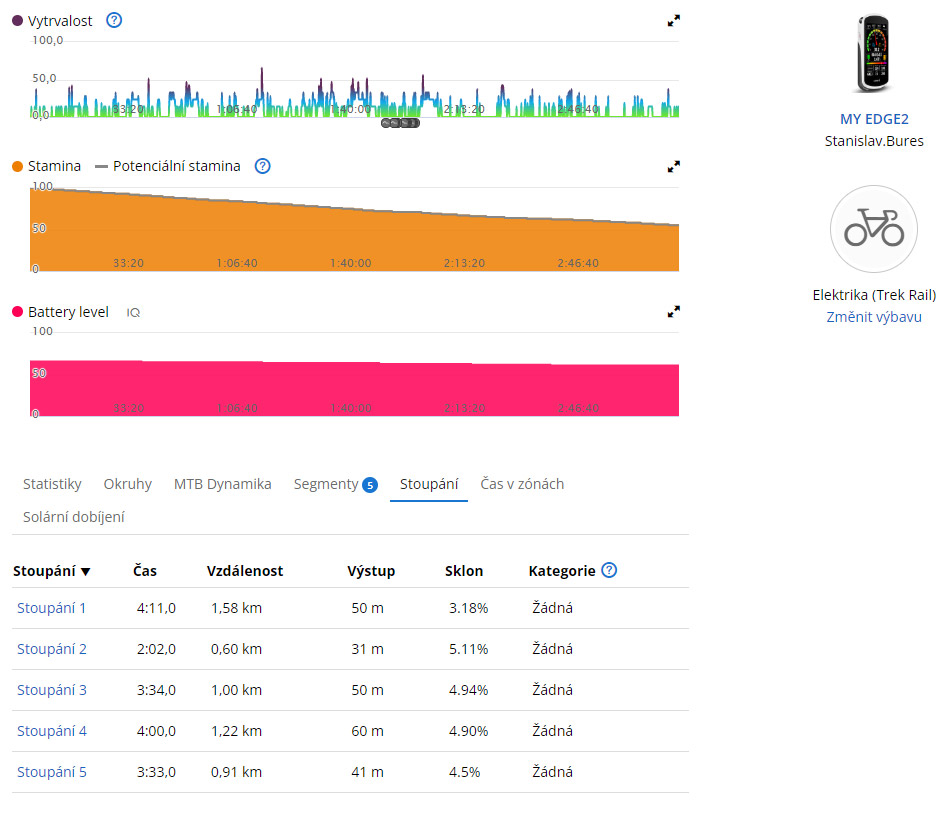
Task: Click the Garmin Edge device image
Action: [874, 54]
